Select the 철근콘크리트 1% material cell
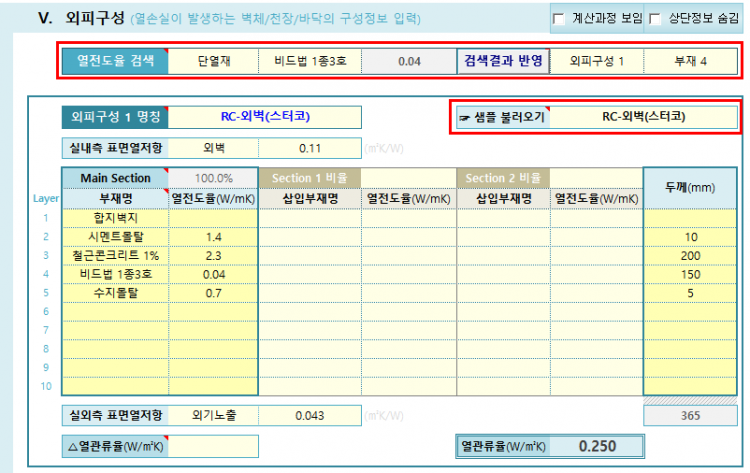The image size is (750, 473). point(115,255)
